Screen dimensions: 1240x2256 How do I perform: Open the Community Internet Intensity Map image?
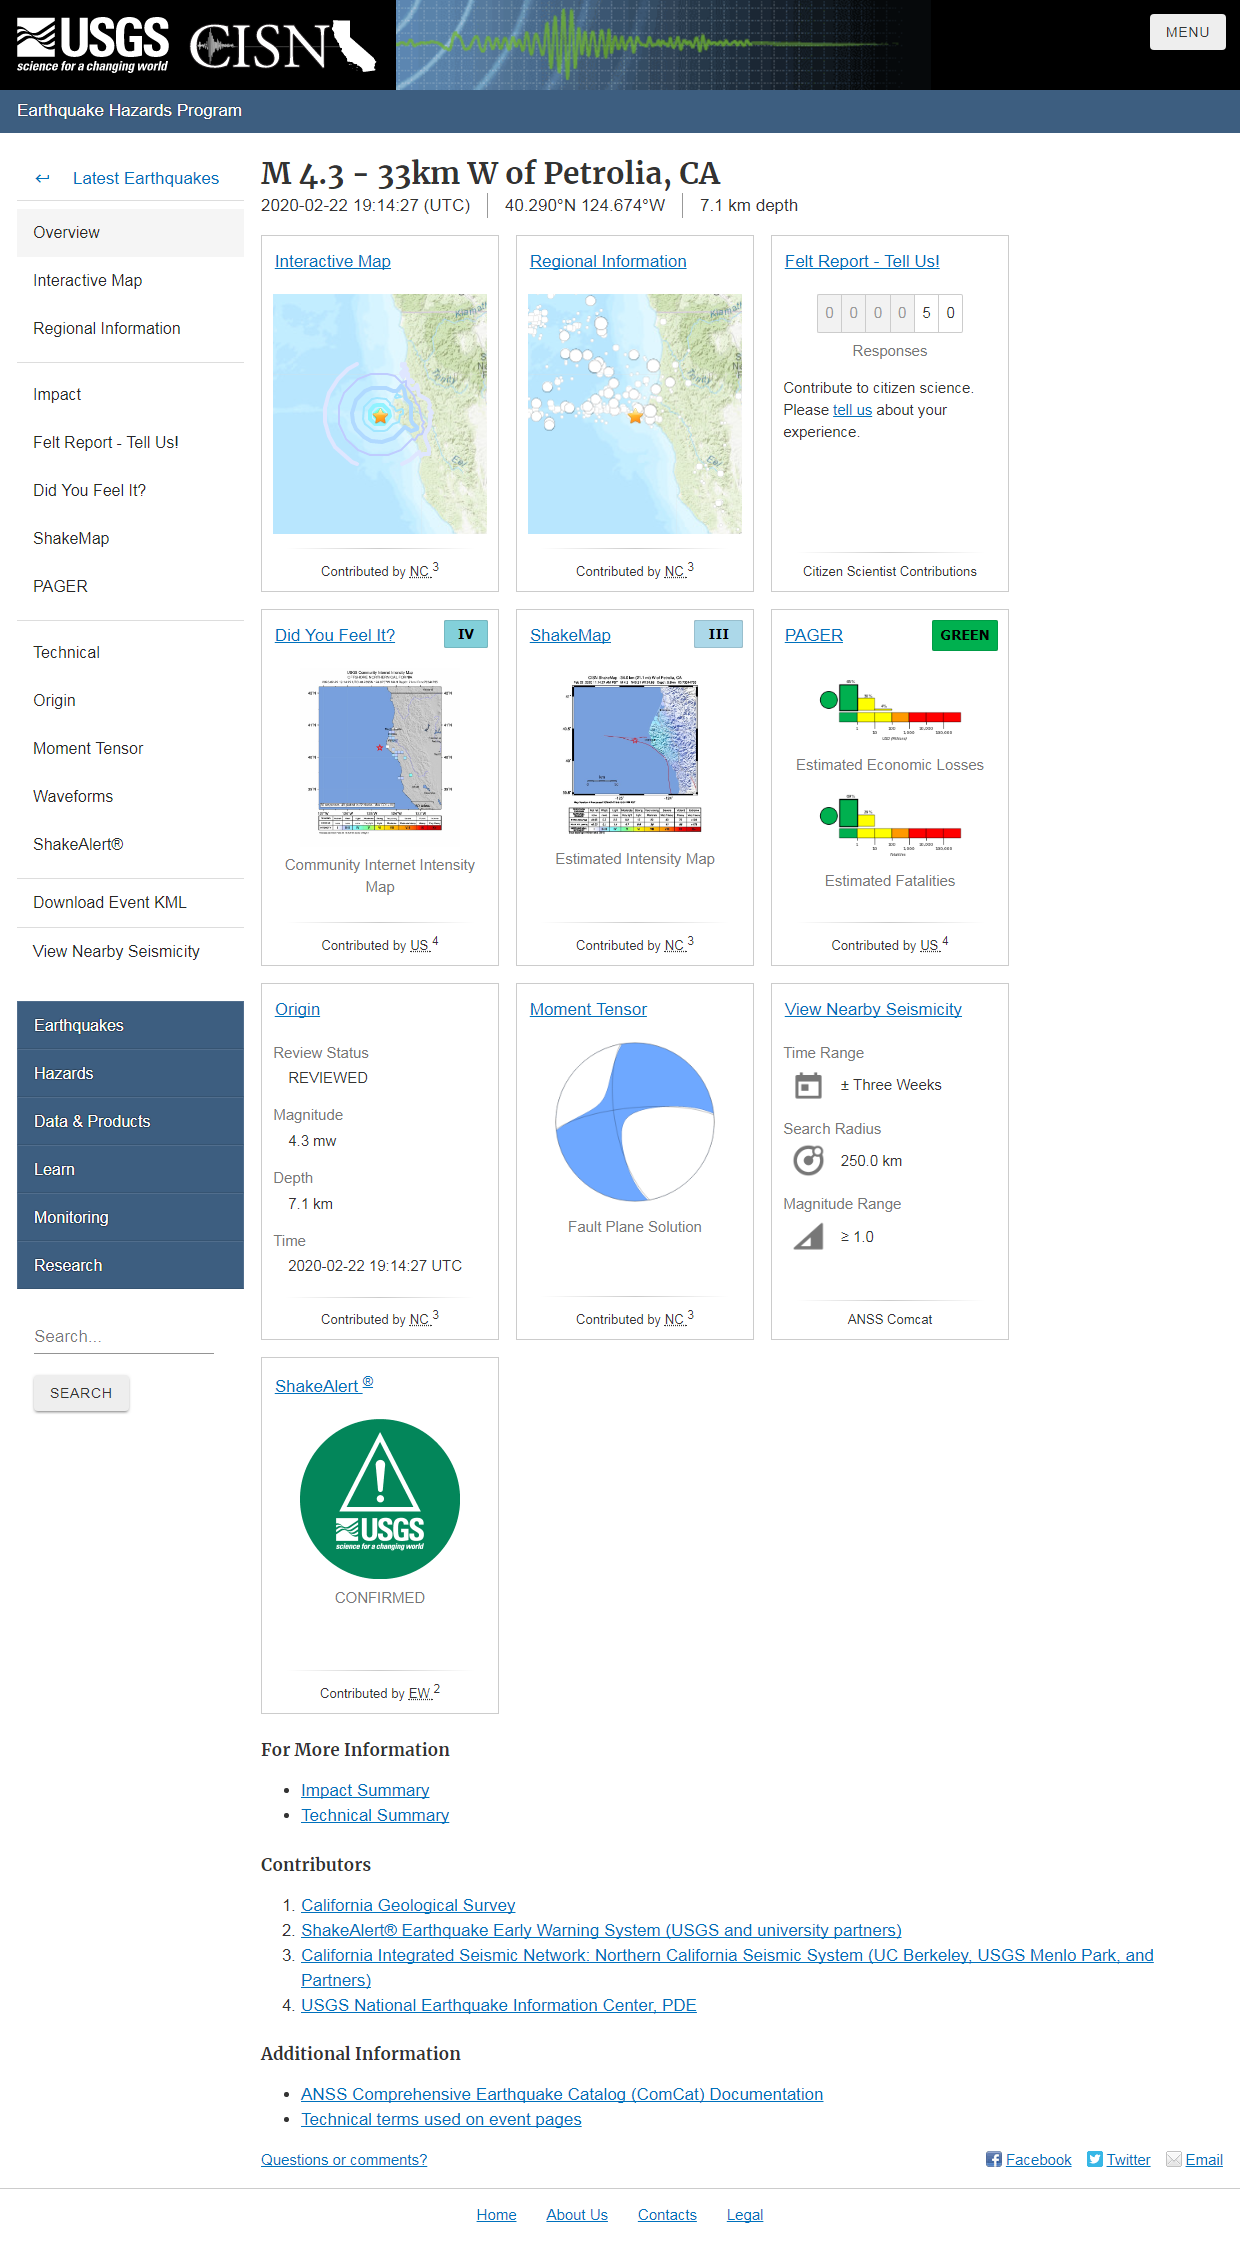[380, 752]
